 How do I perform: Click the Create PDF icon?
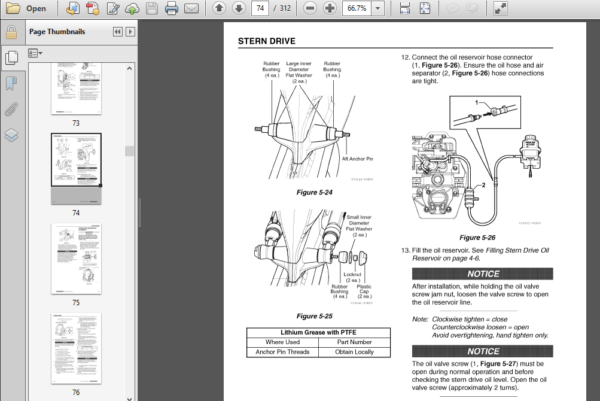pyautogui.click(x=92, y=8)
